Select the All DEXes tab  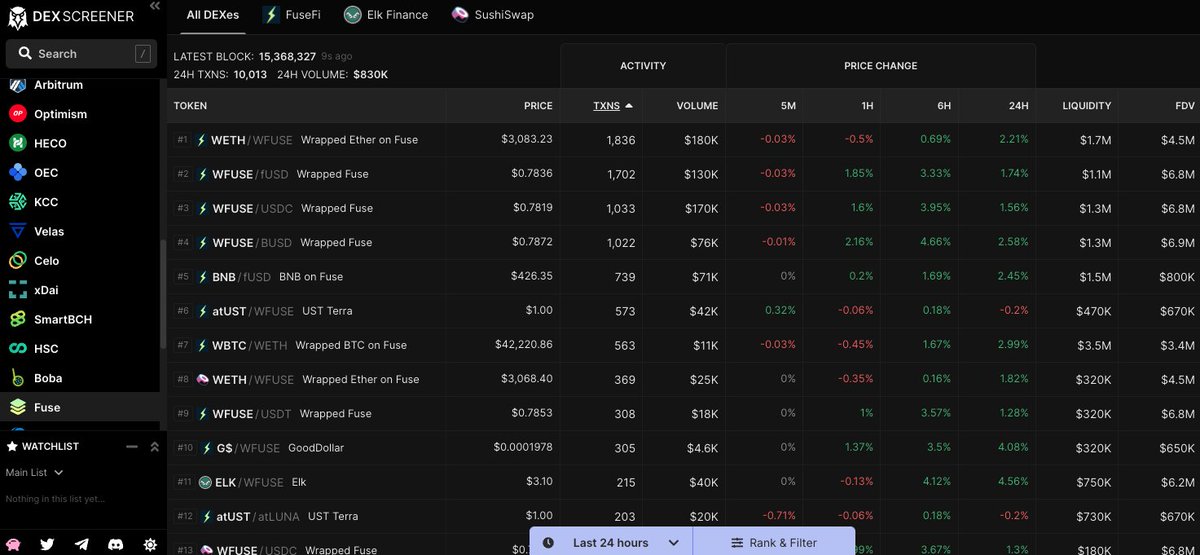pos(212,15)
